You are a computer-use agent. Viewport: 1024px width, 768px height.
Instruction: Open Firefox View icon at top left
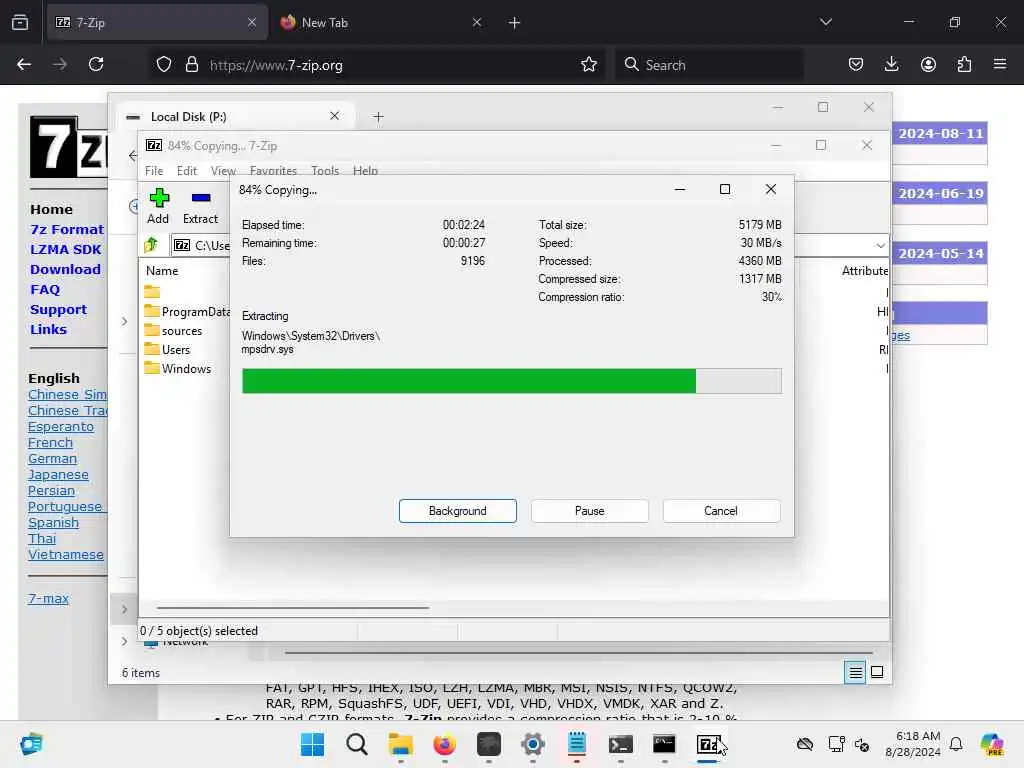tap(20, 22)
